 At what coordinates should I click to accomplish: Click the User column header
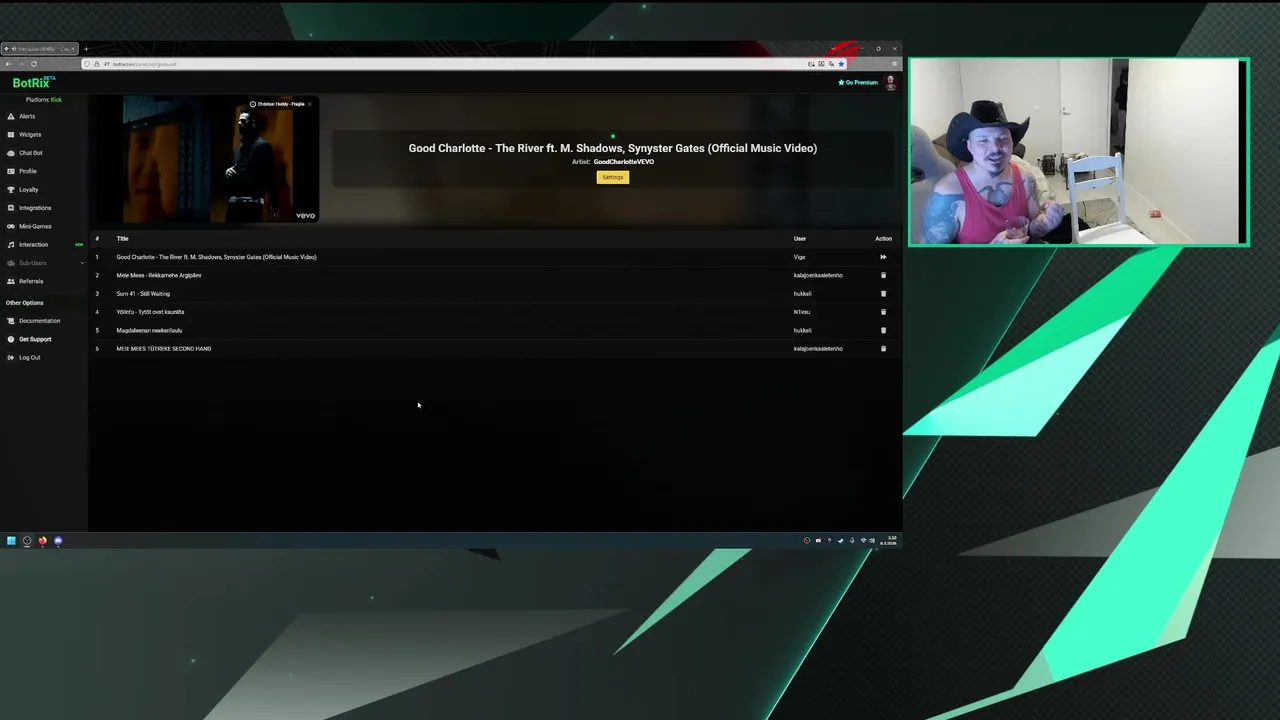(800, 239)
